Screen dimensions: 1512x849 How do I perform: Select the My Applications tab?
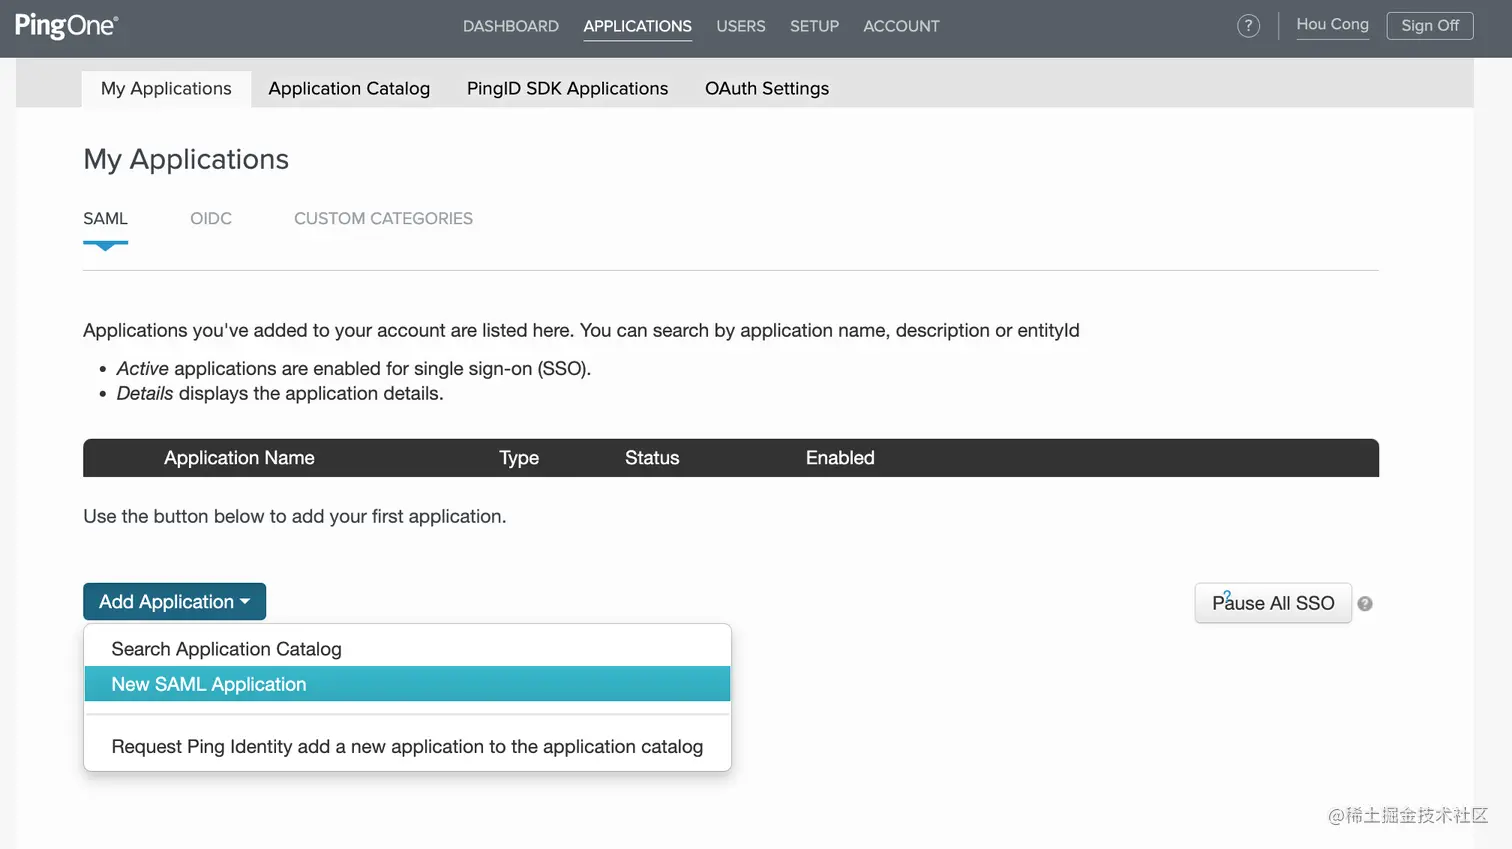click(x=166, y=88)
